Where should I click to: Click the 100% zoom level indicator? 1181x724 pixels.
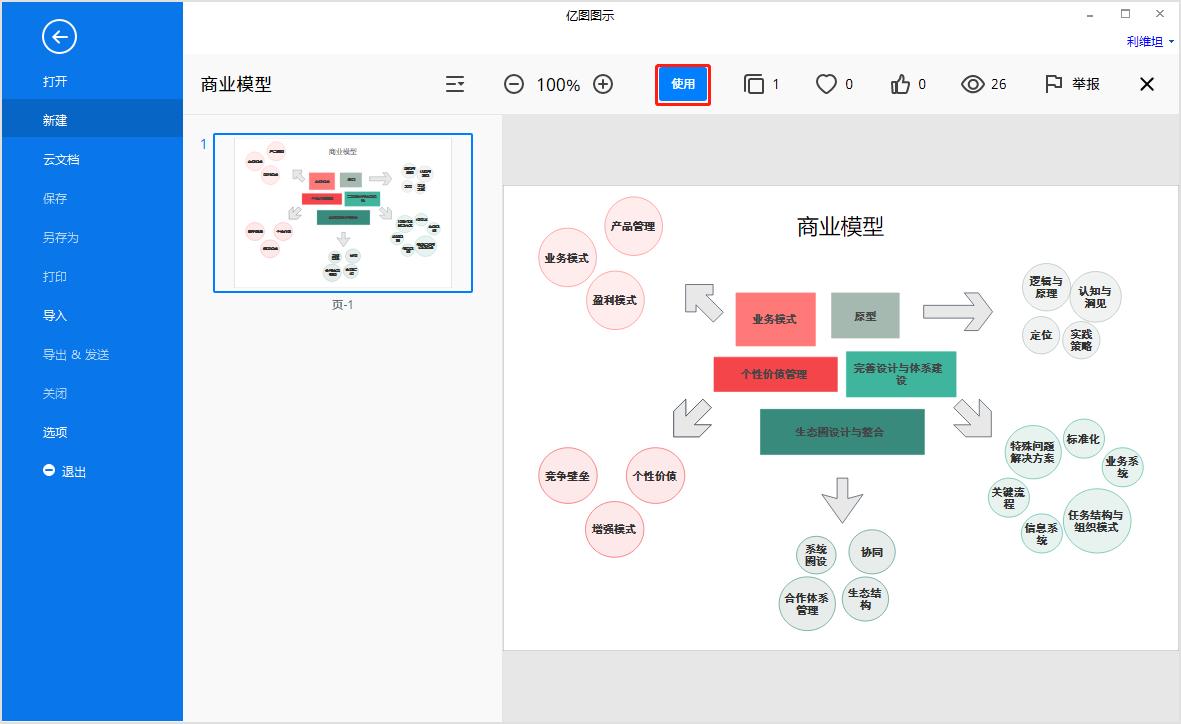pyautogui.click(x=558, y=84)
